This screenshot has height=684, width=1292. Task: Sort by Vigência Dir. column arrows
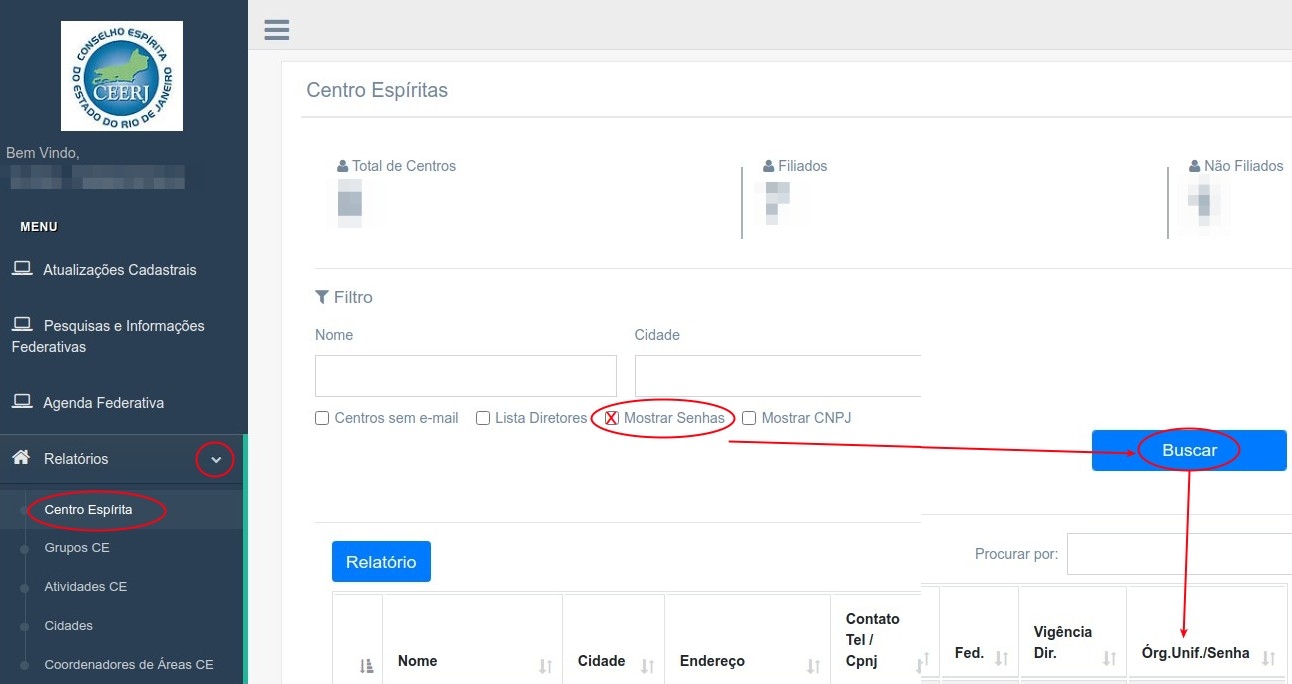click(x=1109, y=658)
